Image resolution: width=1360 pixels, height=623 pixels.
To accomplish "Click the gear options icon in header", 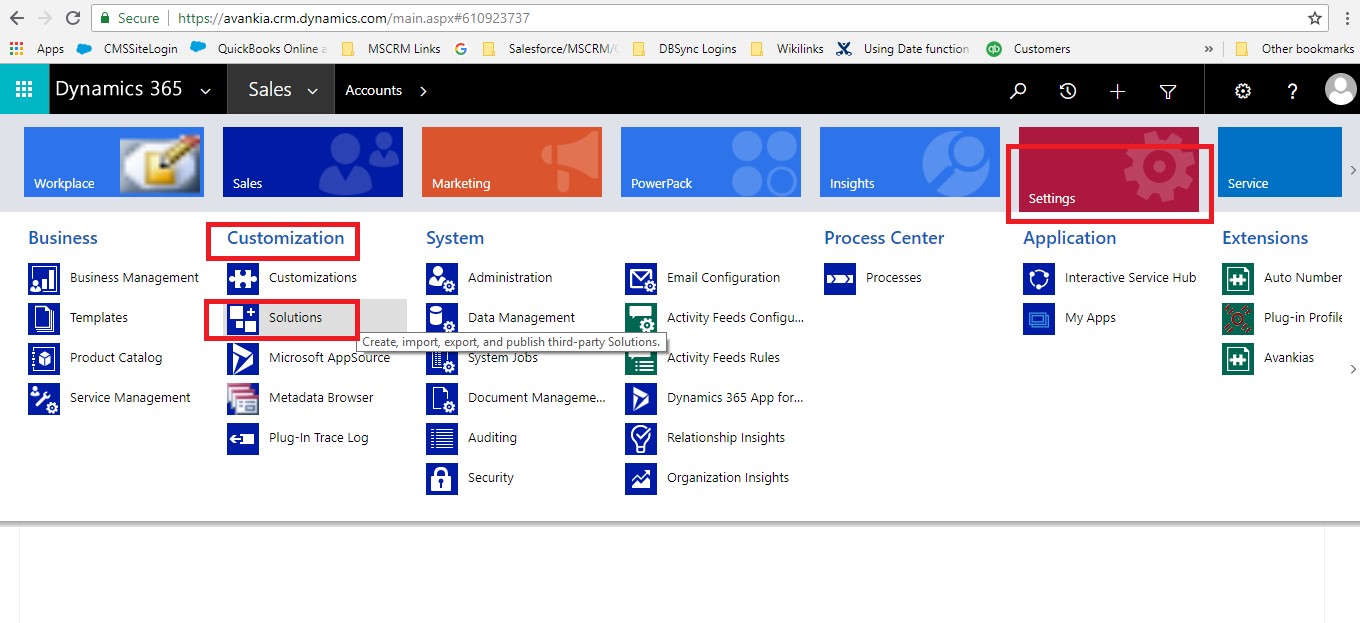I will 1243,91.
